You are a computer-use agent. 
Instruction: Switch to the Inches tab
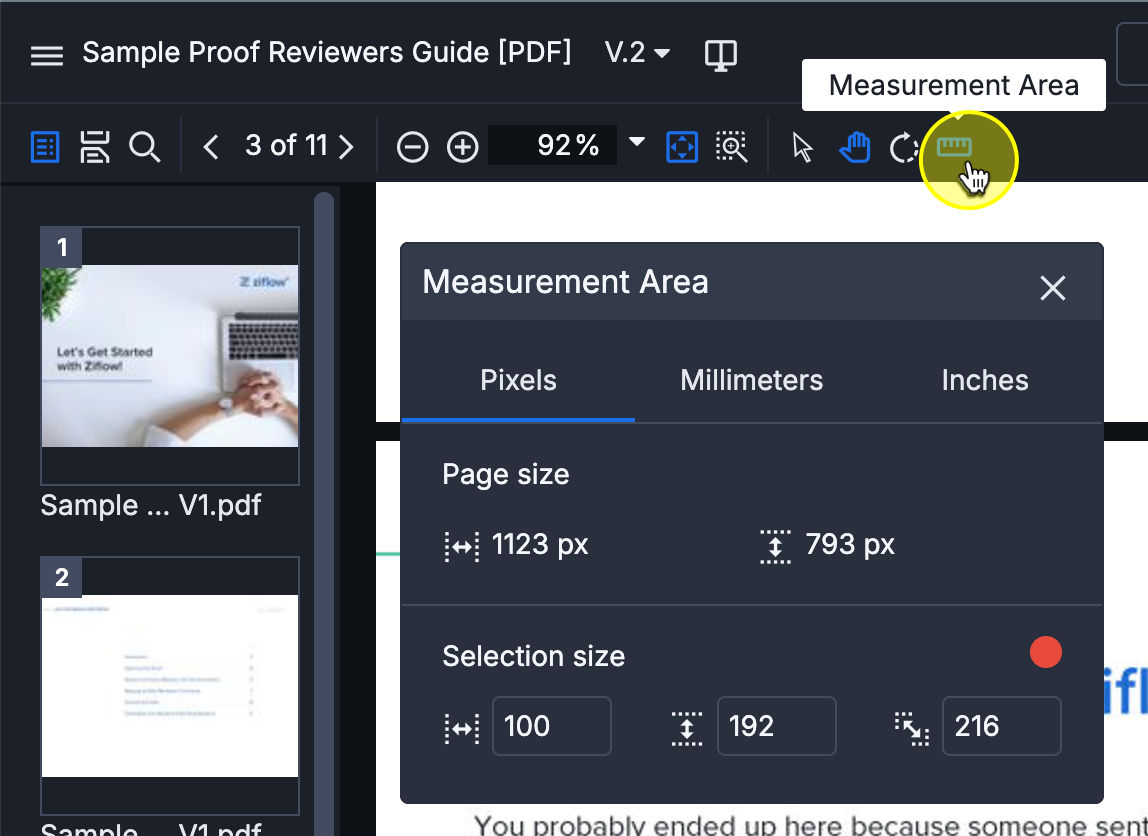985,381
